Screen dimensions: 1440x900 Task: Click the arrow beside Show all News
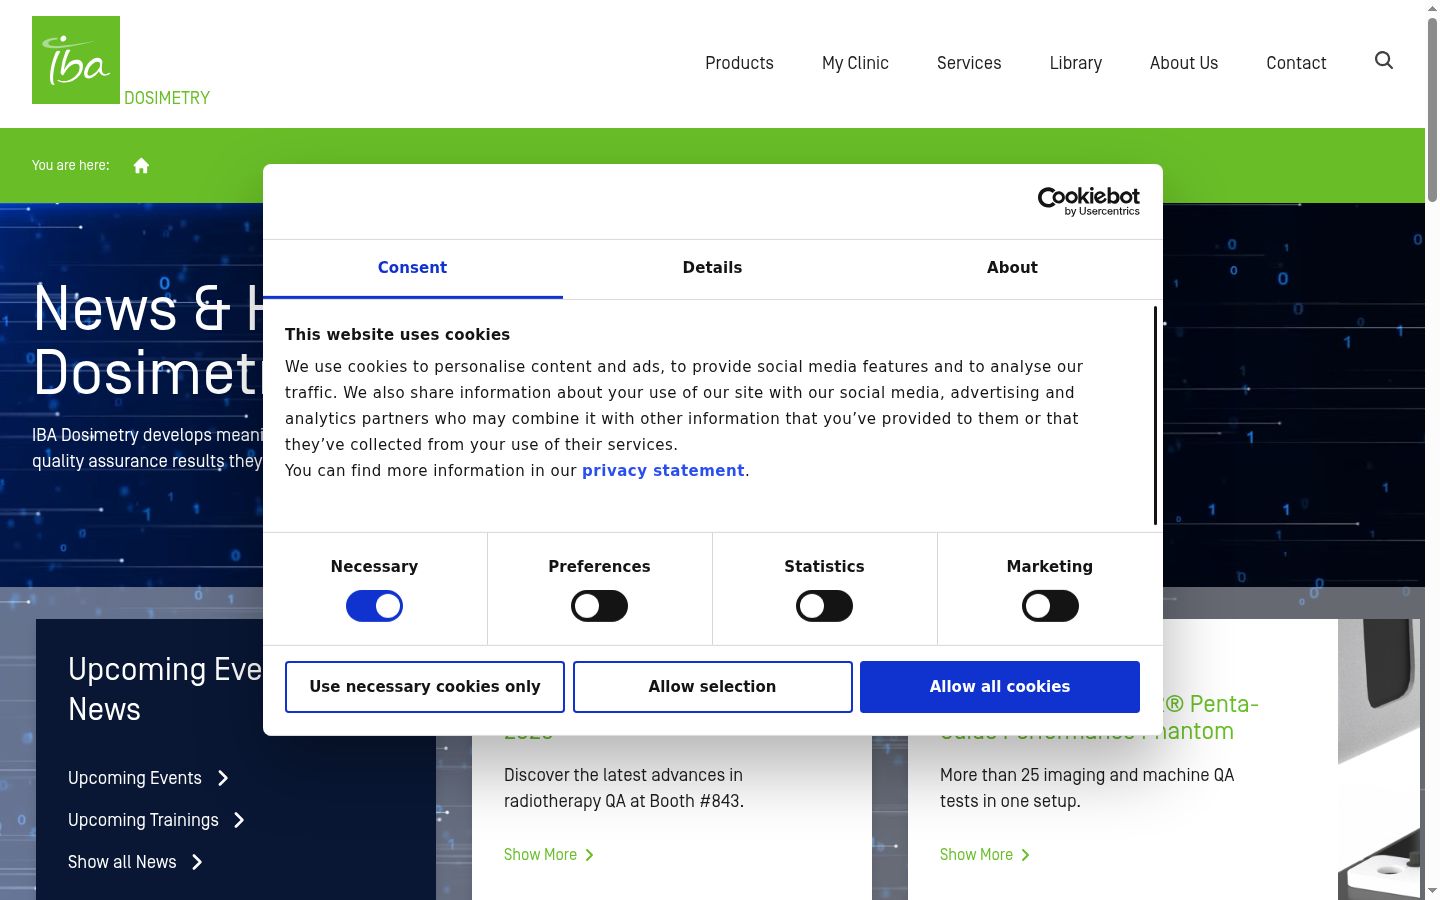197,862
